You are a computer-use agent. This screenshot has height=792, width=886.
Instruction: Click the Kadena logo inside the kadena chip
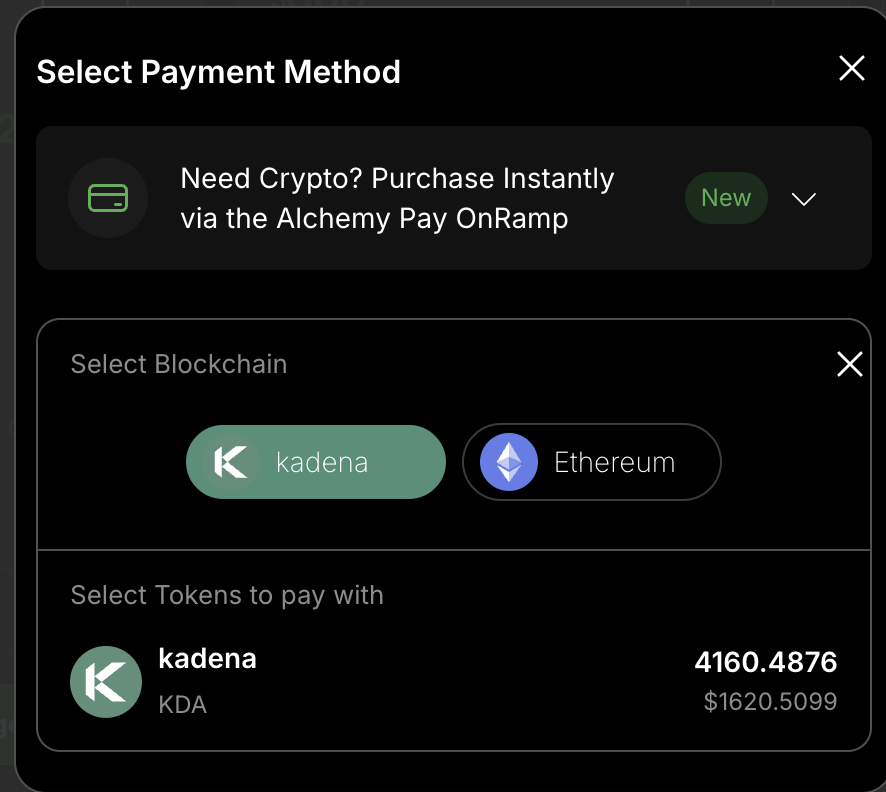tap(231, 462)
